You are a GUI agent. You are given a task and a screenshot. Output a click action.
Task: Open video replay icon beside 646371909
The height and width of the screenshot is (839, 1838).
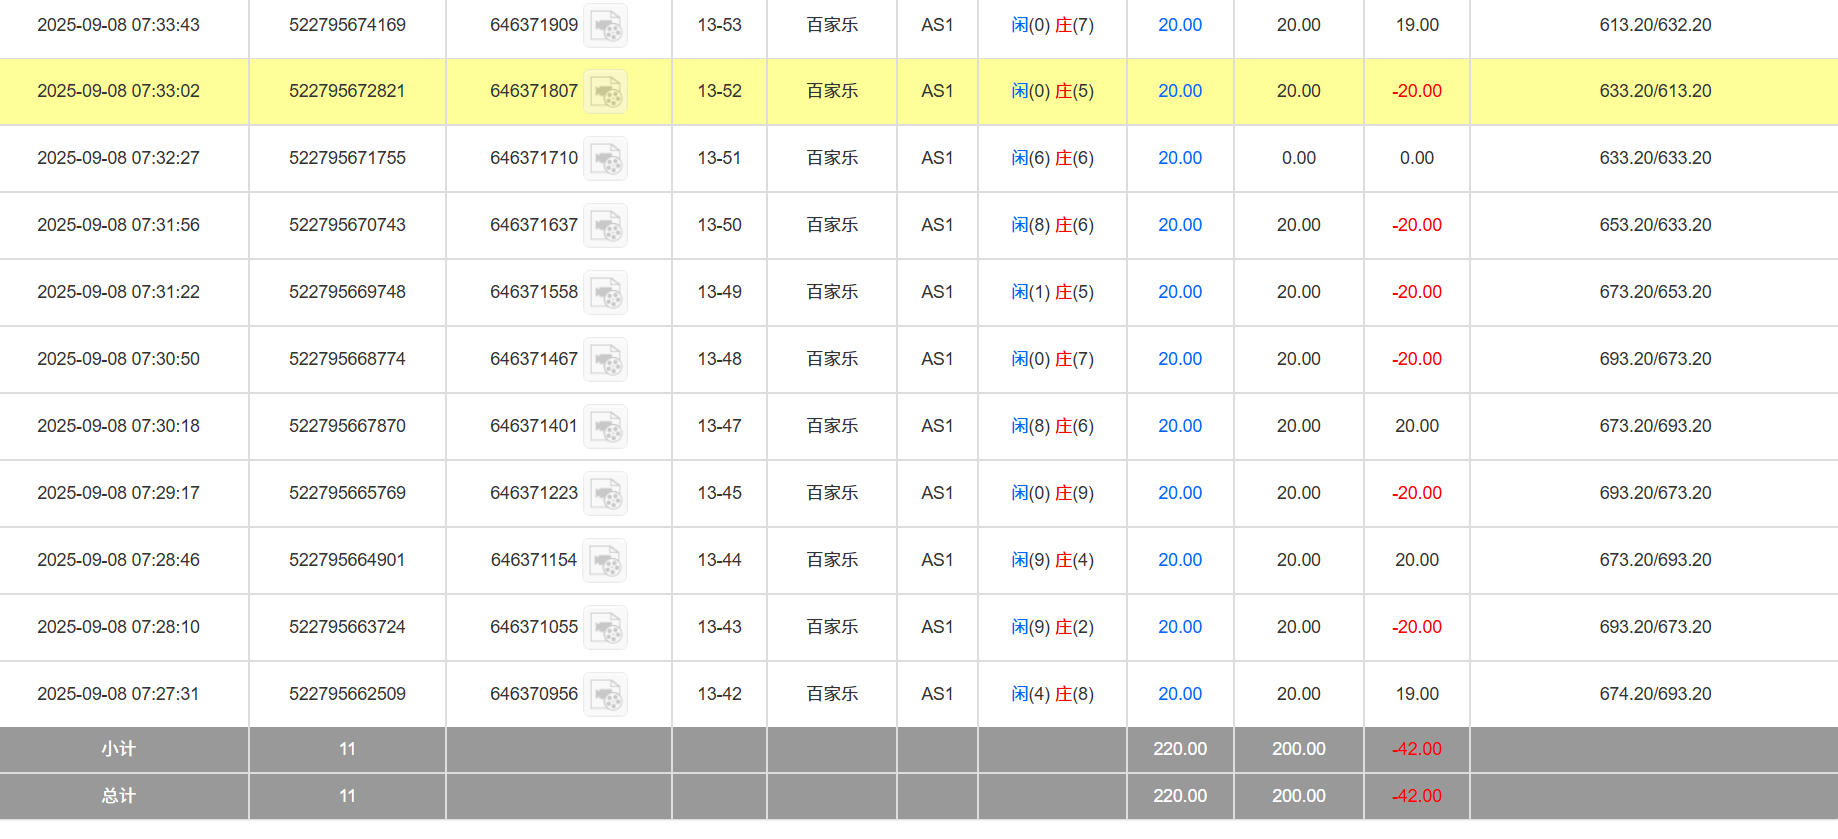(605, 26)
